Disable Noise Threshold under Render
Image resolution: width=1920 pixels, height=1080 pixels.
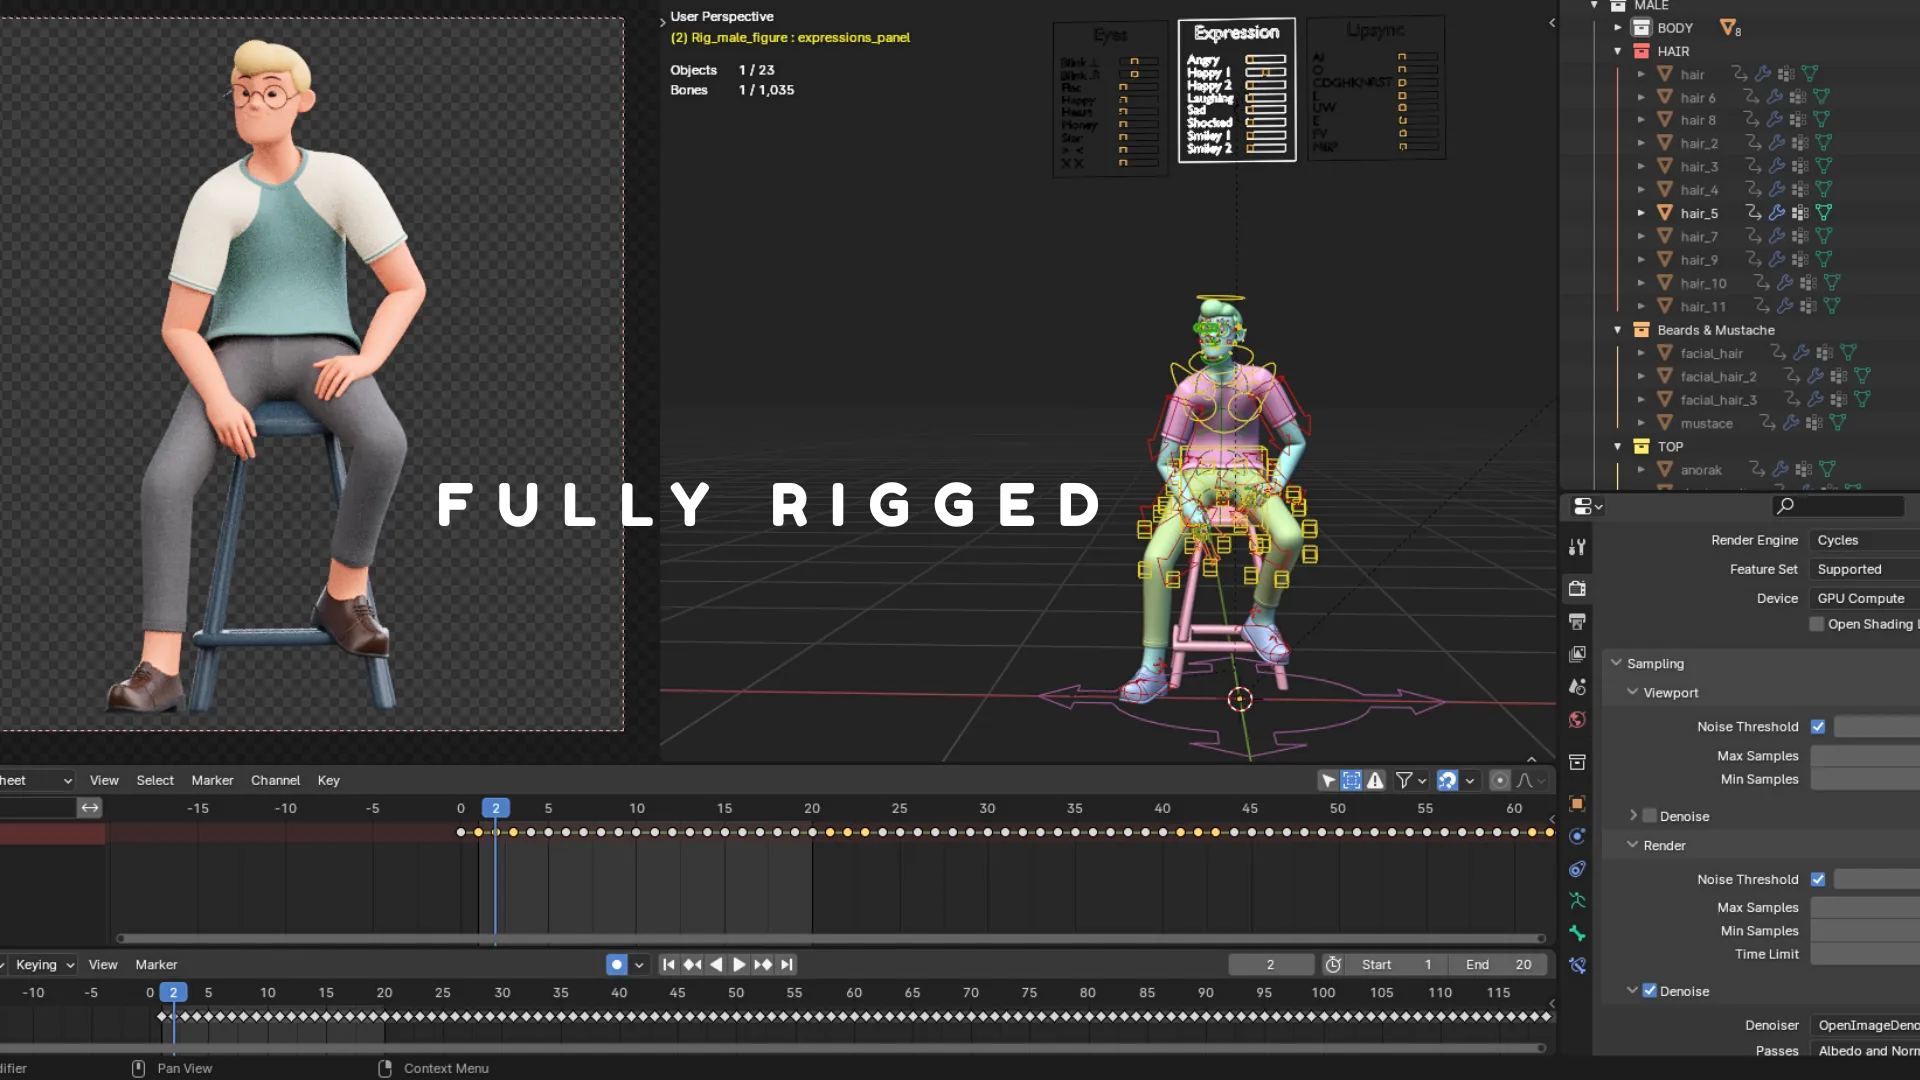[x=1819, y=879]
